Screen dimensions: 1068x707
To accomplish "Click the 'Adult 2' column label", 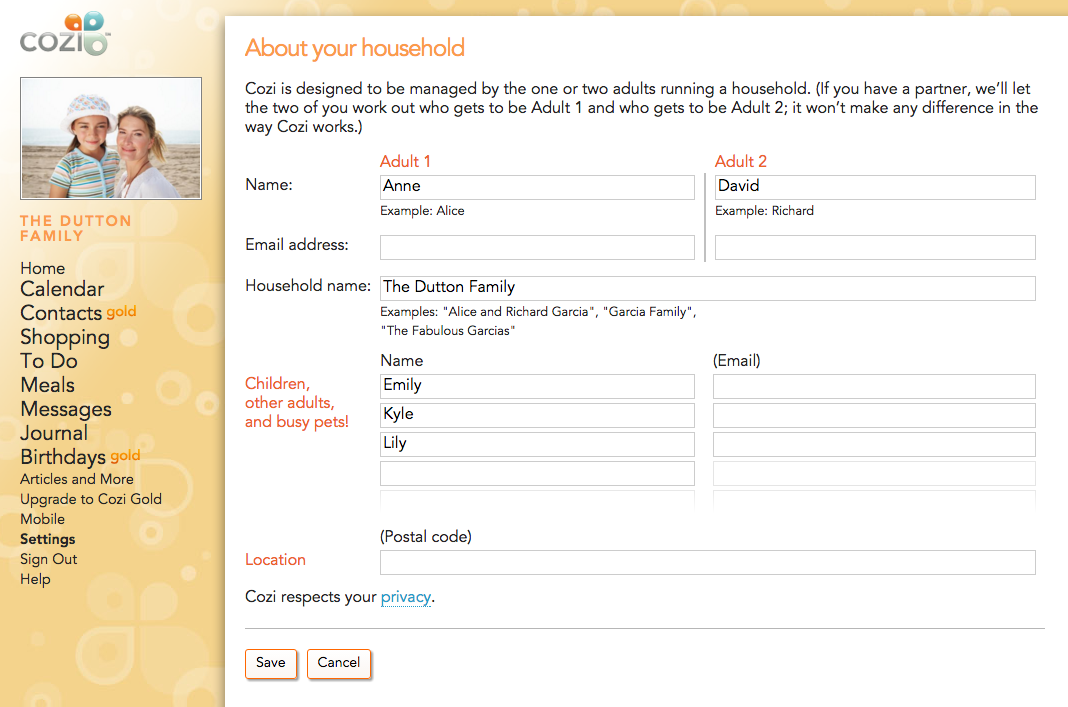I will pyautogui.click(x=740, y=161).
